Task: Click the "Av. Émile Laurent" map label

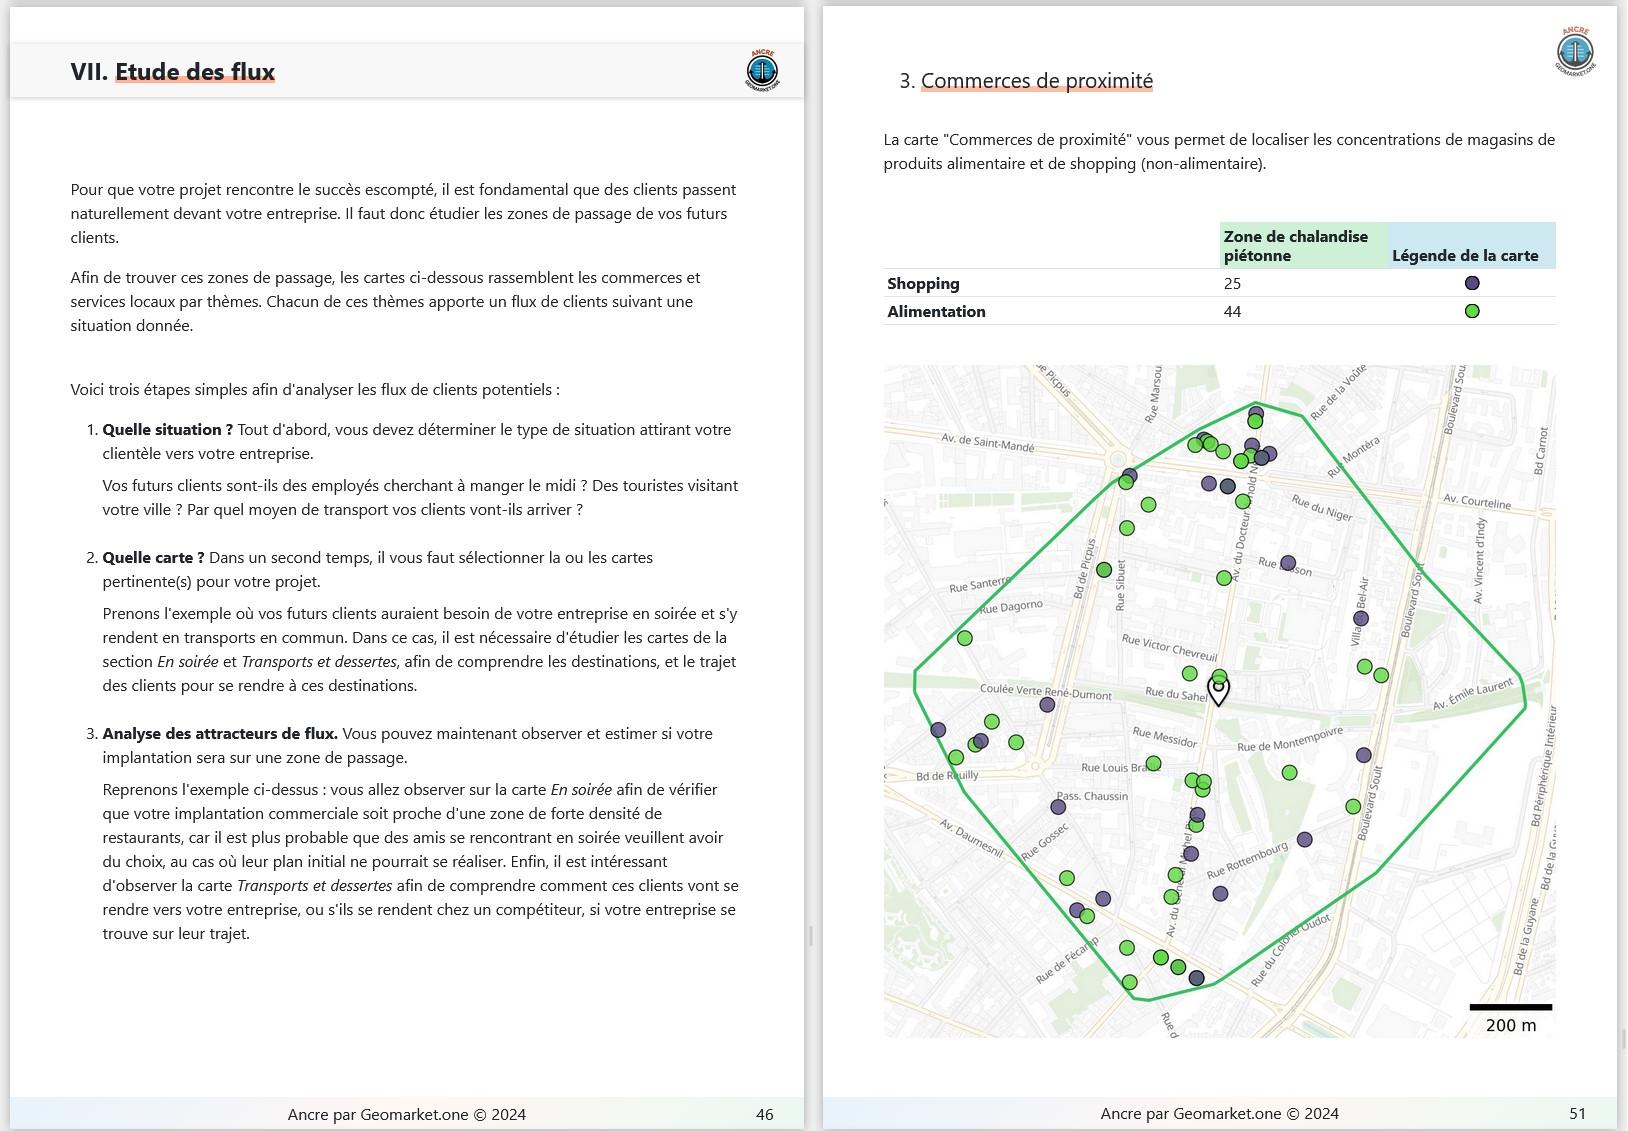Action: click(1473, 694)
